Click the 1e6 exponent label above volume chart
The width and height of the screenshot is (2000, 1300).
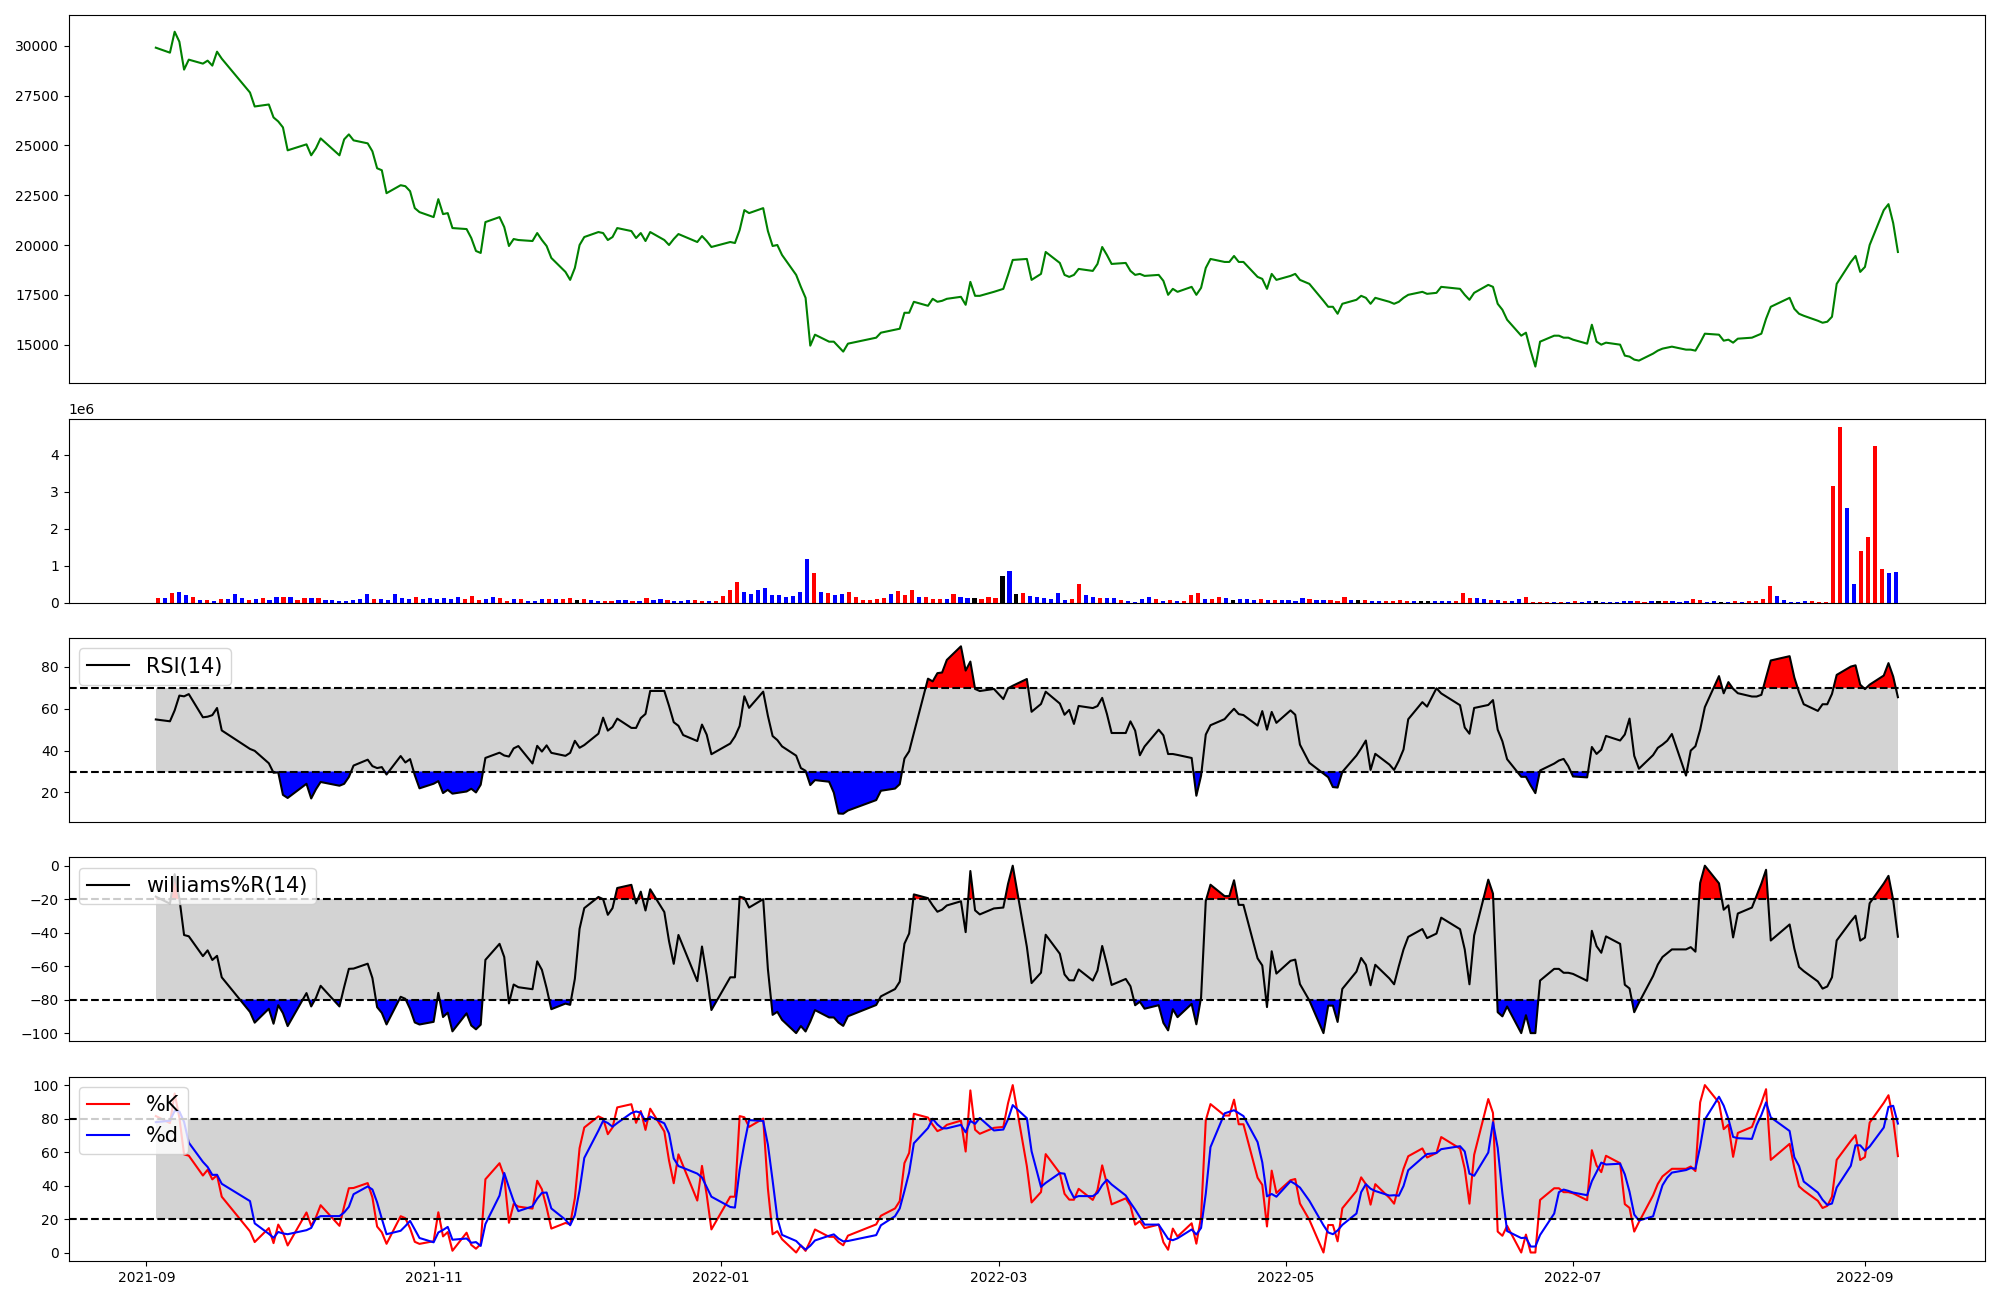tap(81, 410)
